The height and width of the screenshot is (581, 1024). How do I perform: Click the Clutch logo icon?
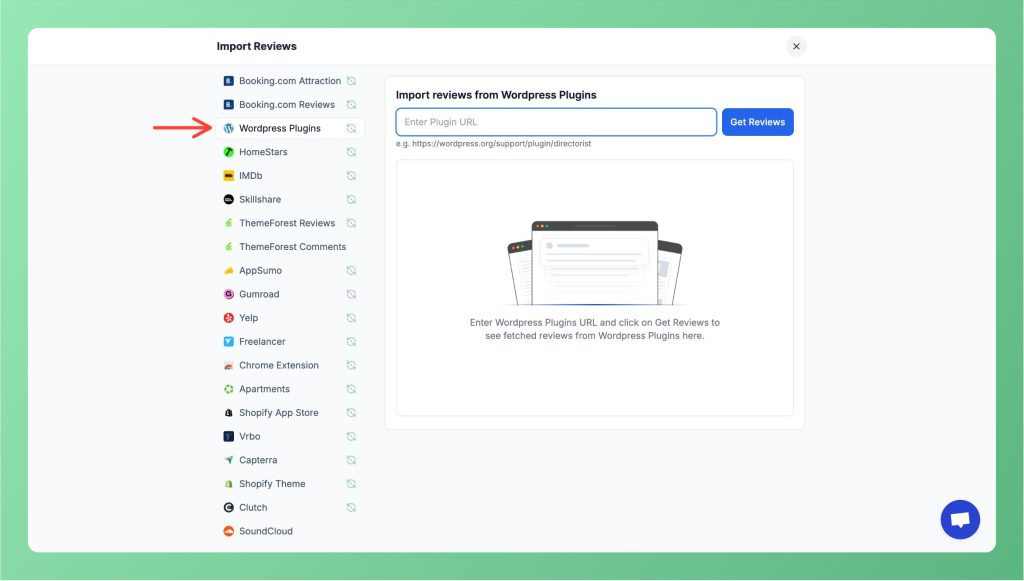click(229, 507)
